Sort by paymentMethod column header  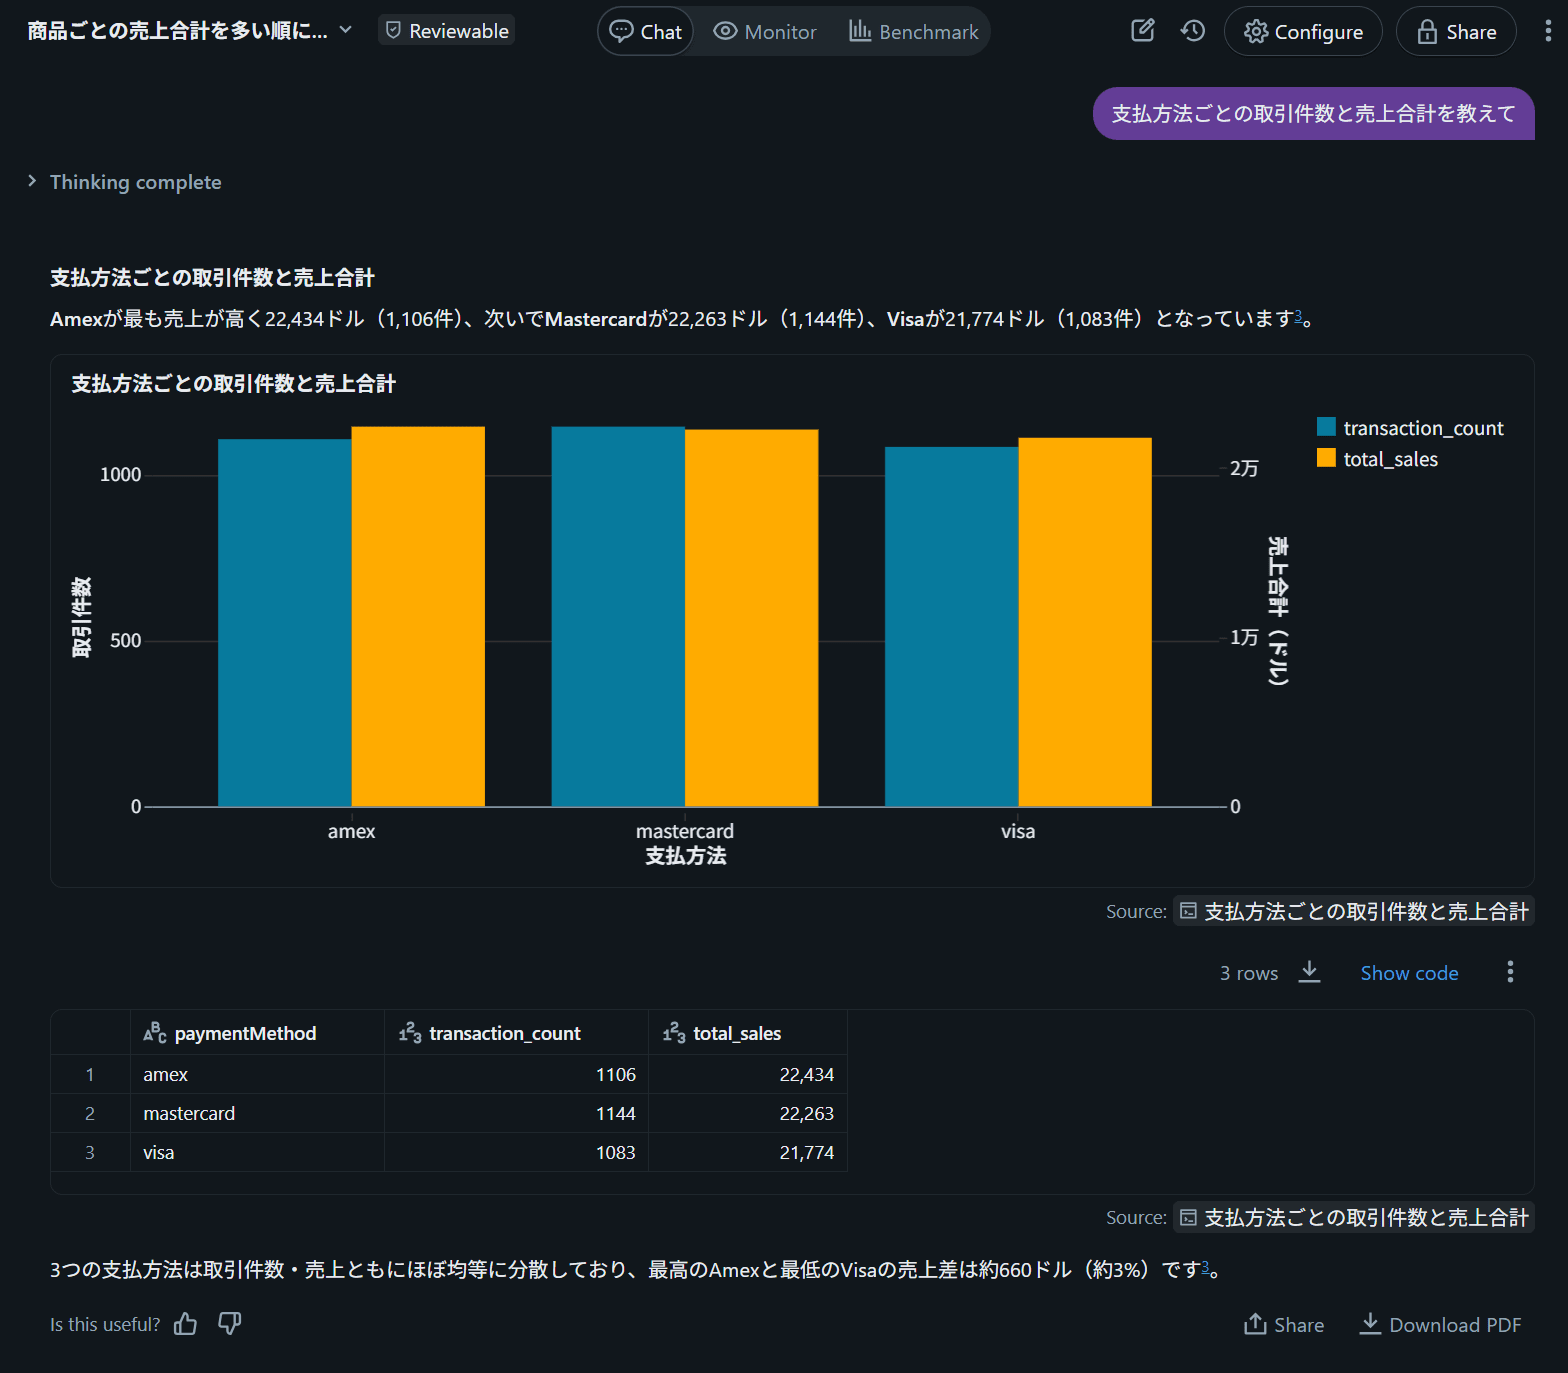click(x=245, y=1033)
